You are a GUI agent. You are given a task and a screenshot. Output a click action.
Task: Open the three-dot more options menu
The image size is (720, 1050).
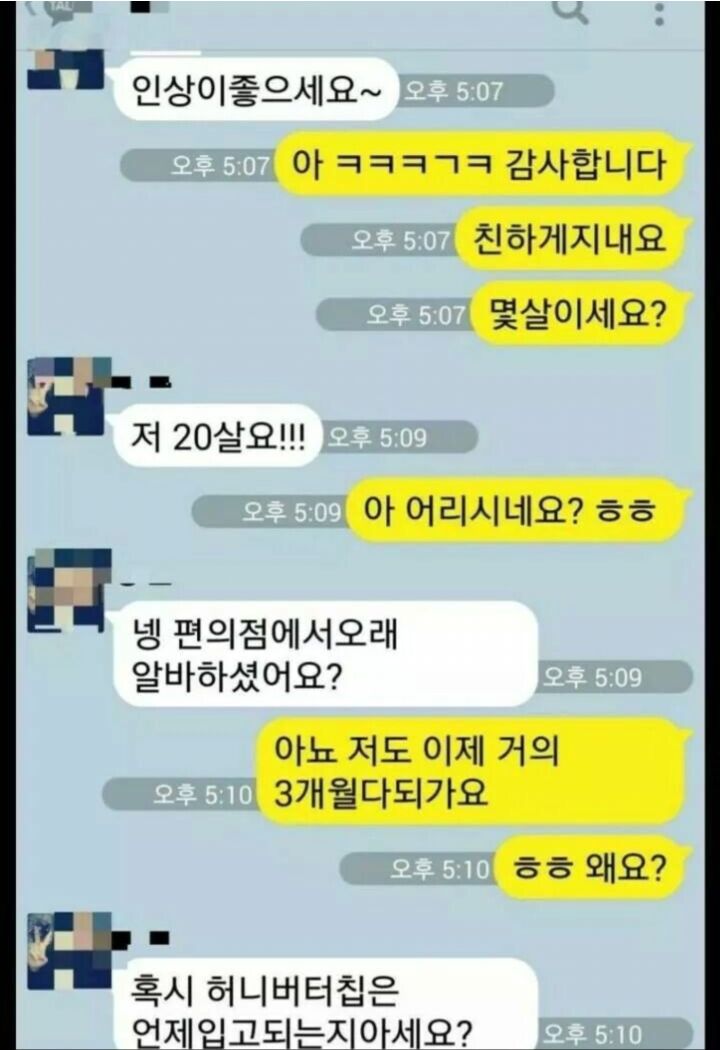coord(659,13)
